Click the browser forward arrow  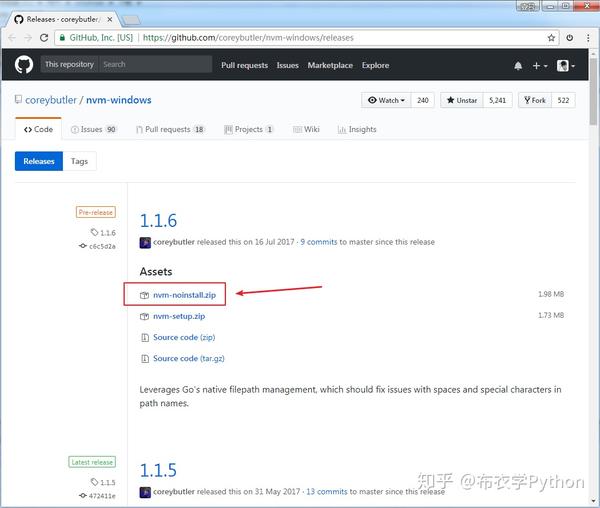pyautogui.click(x=28, y=37)
